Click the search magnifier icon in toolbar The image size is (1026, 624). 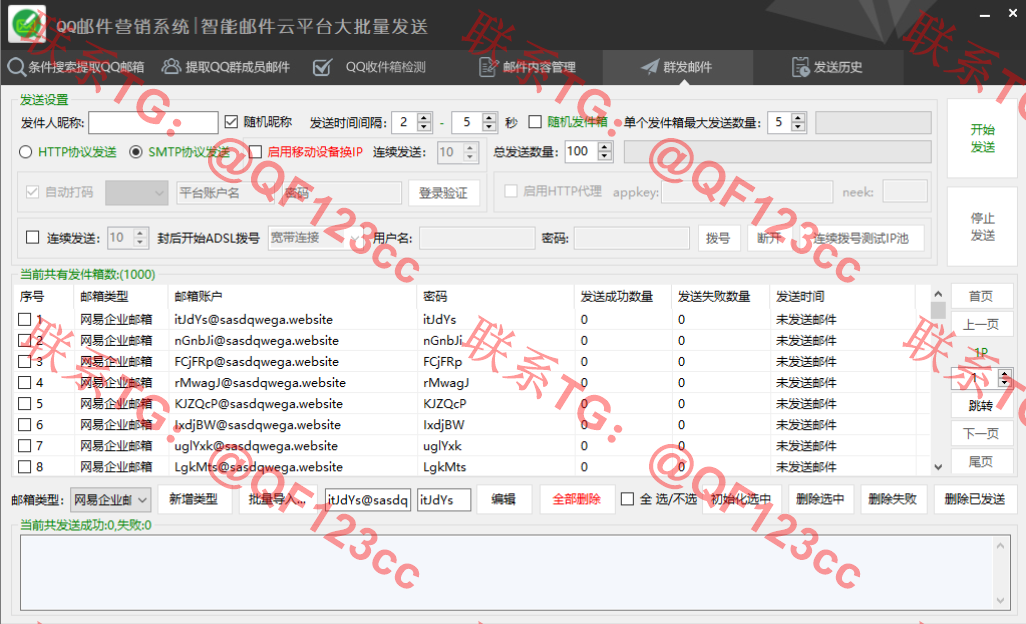pyautogui.click(x=16, y=67)
